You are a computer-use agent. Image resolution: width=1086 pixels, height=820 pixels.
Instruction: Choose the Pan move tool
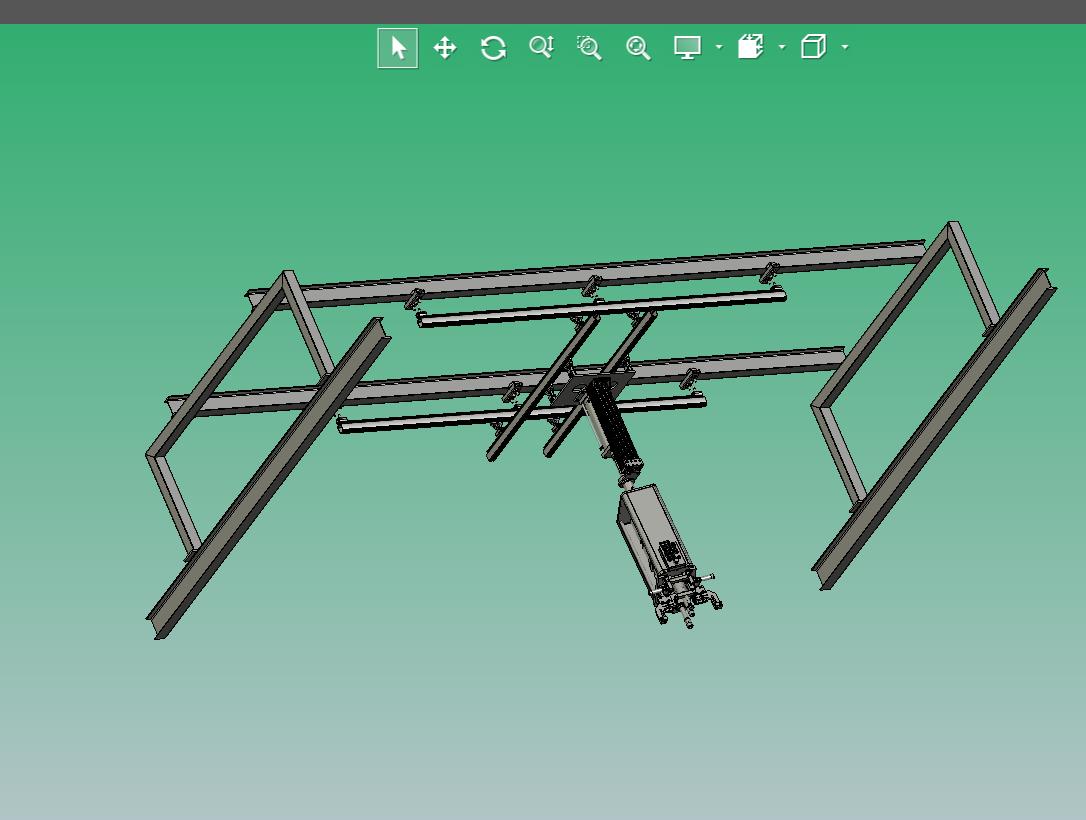point(445,48)
